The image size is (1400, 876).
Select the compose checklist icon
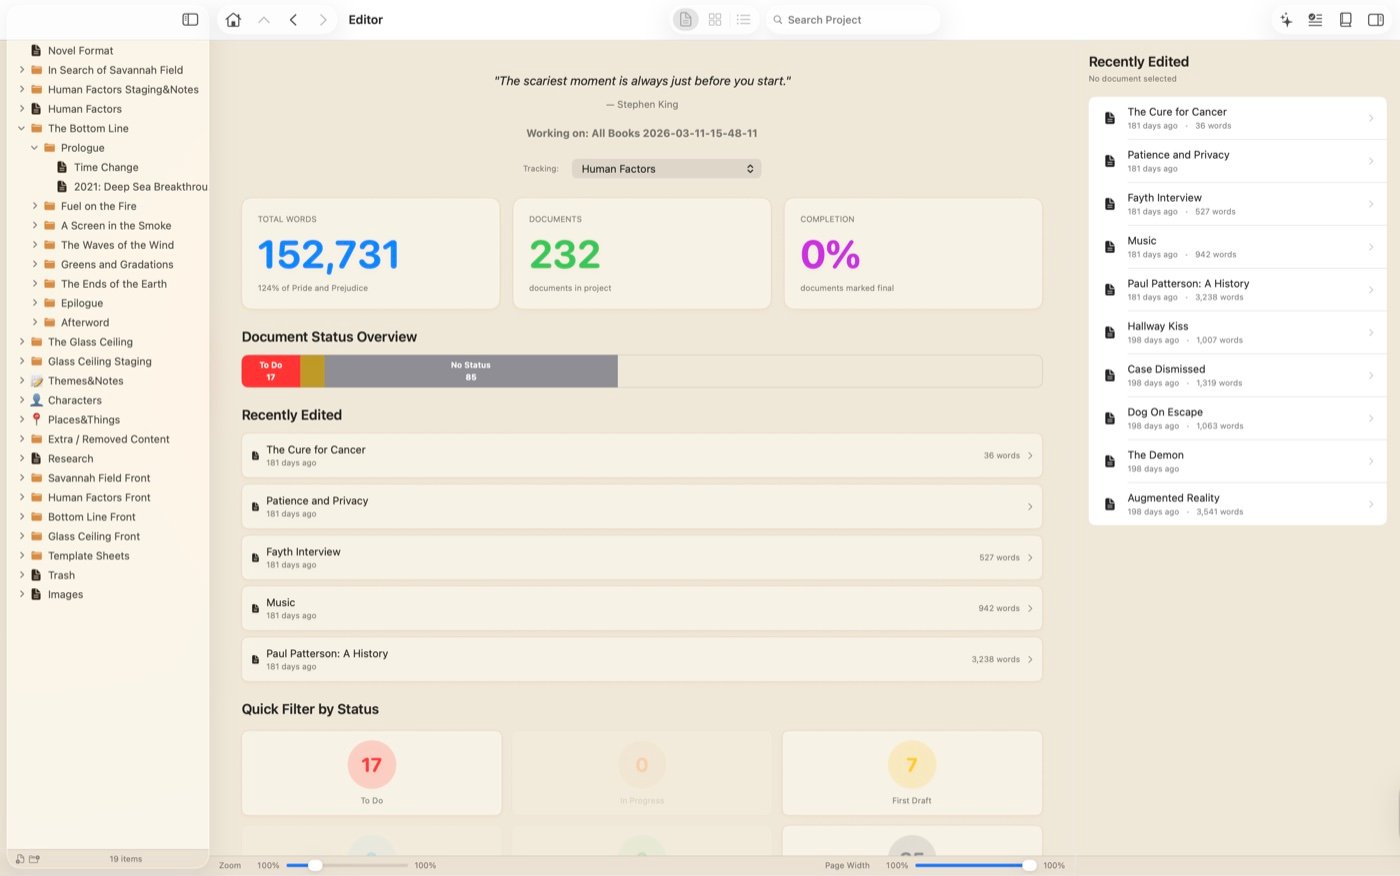point(1315,19)
